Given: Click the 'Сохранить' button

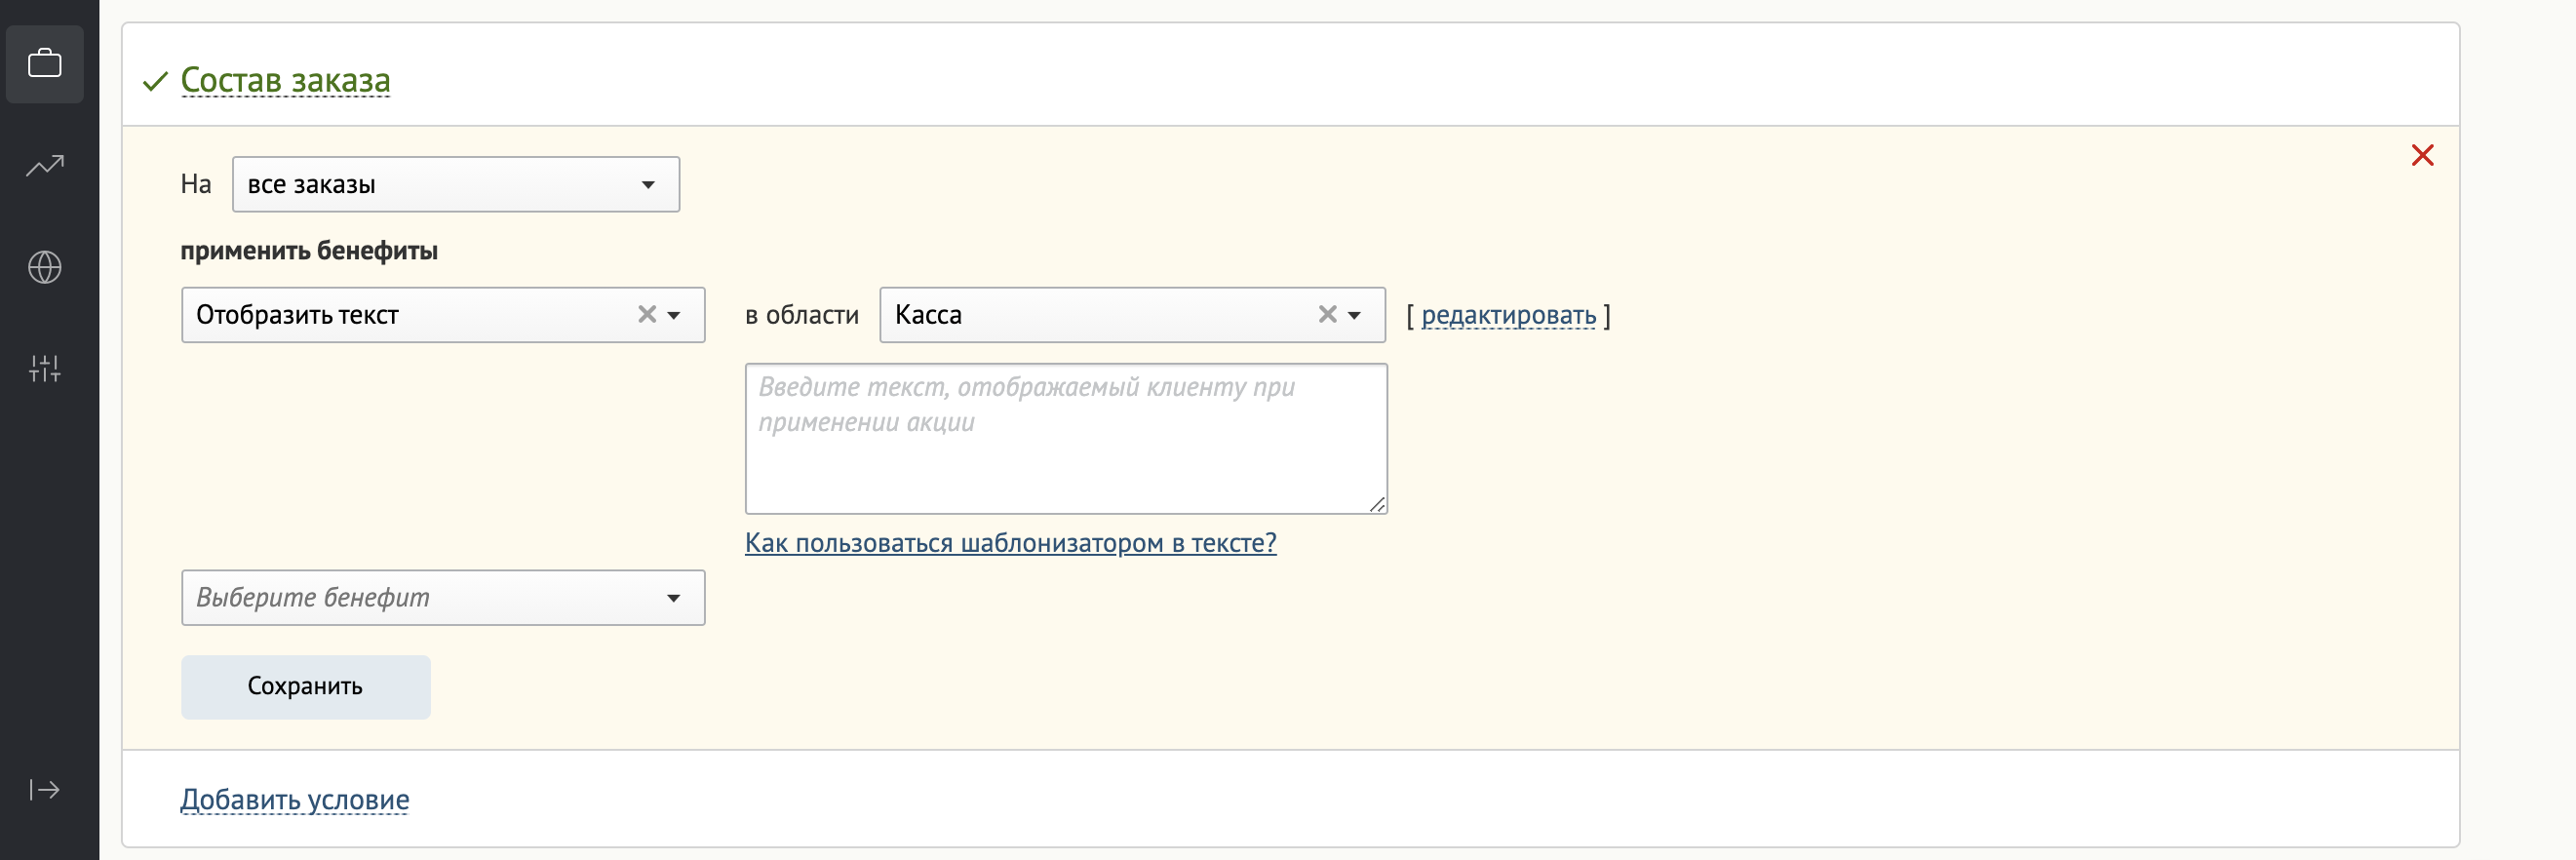Looking at the screenshot, I should tap(306, 687).
